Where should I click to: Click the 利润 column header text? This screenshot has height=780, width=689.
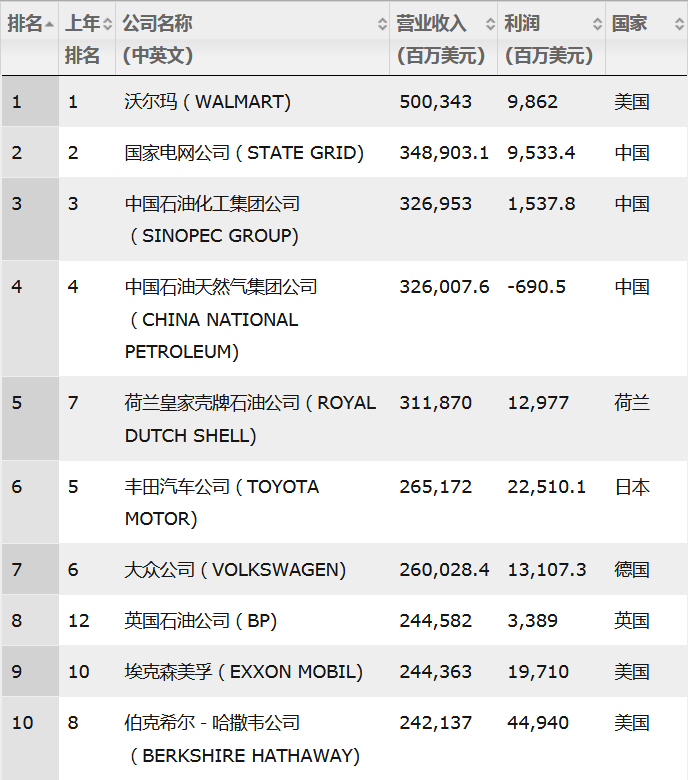[x=523, y=24]
